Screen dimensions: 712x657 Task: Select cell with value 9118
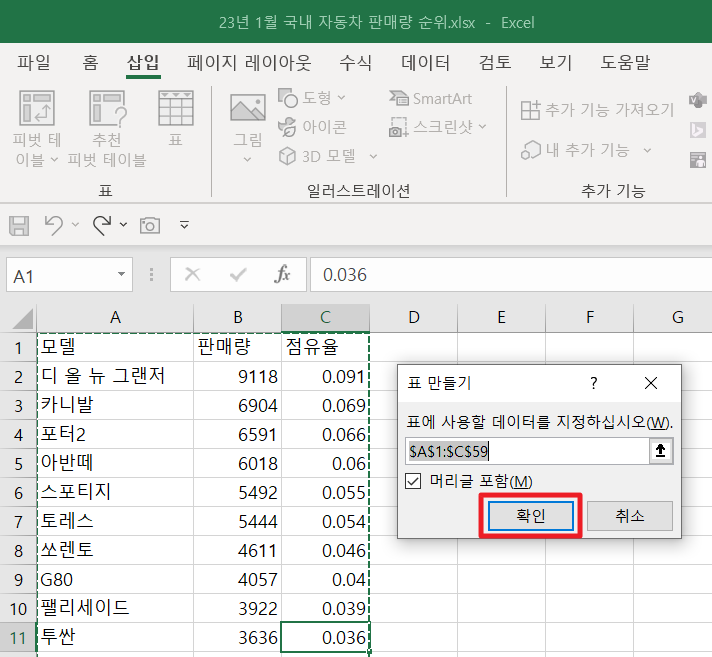237,376
